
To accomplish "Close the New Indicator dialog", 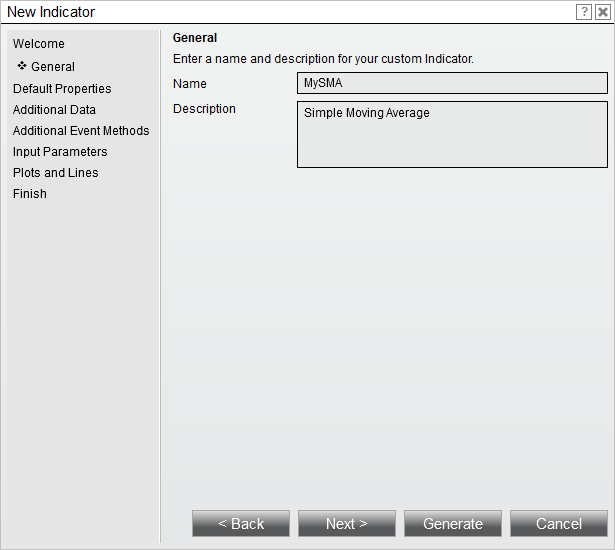I will pyautogui.click(x=602, y=12).
